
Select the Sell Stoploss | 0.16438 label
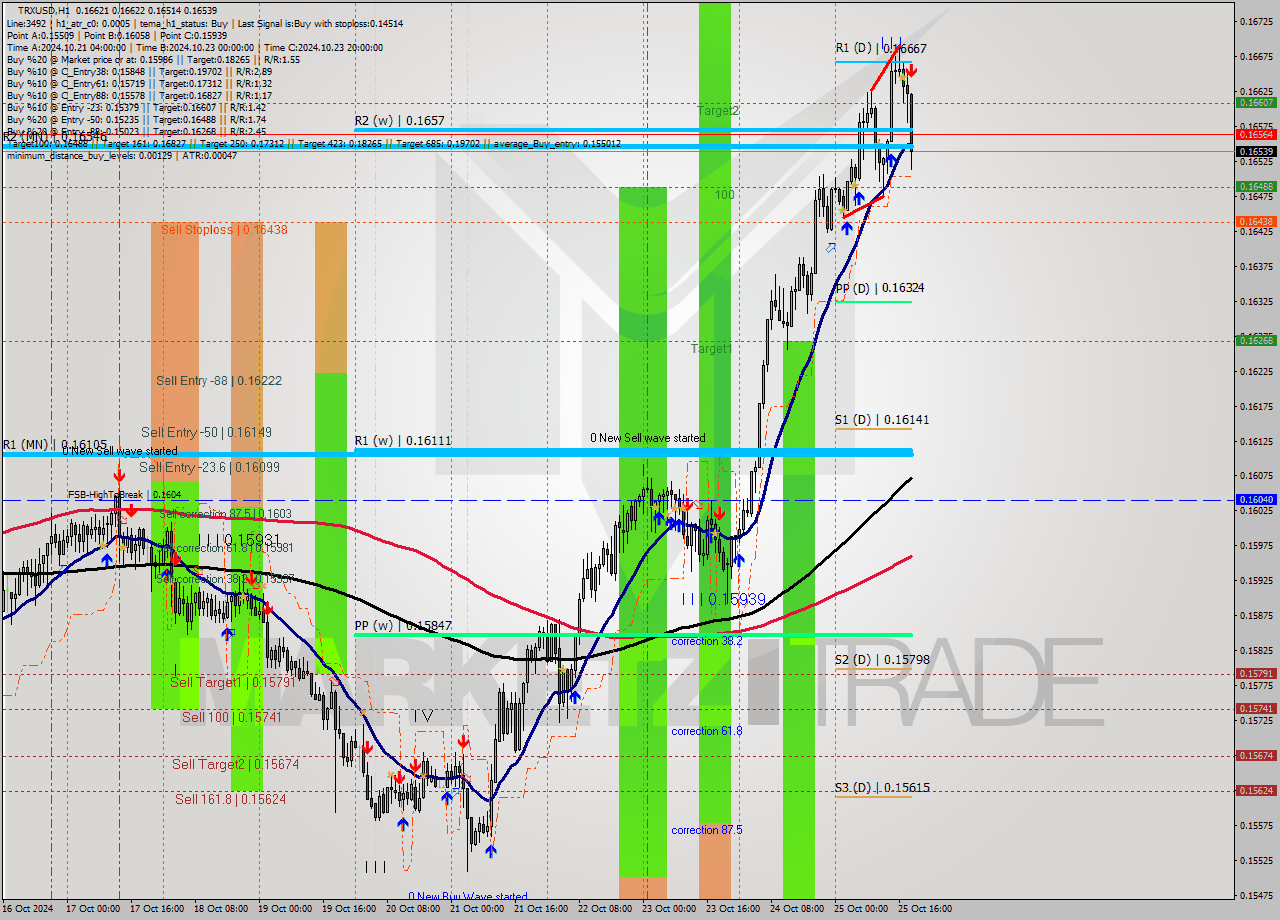coord(224,229)
